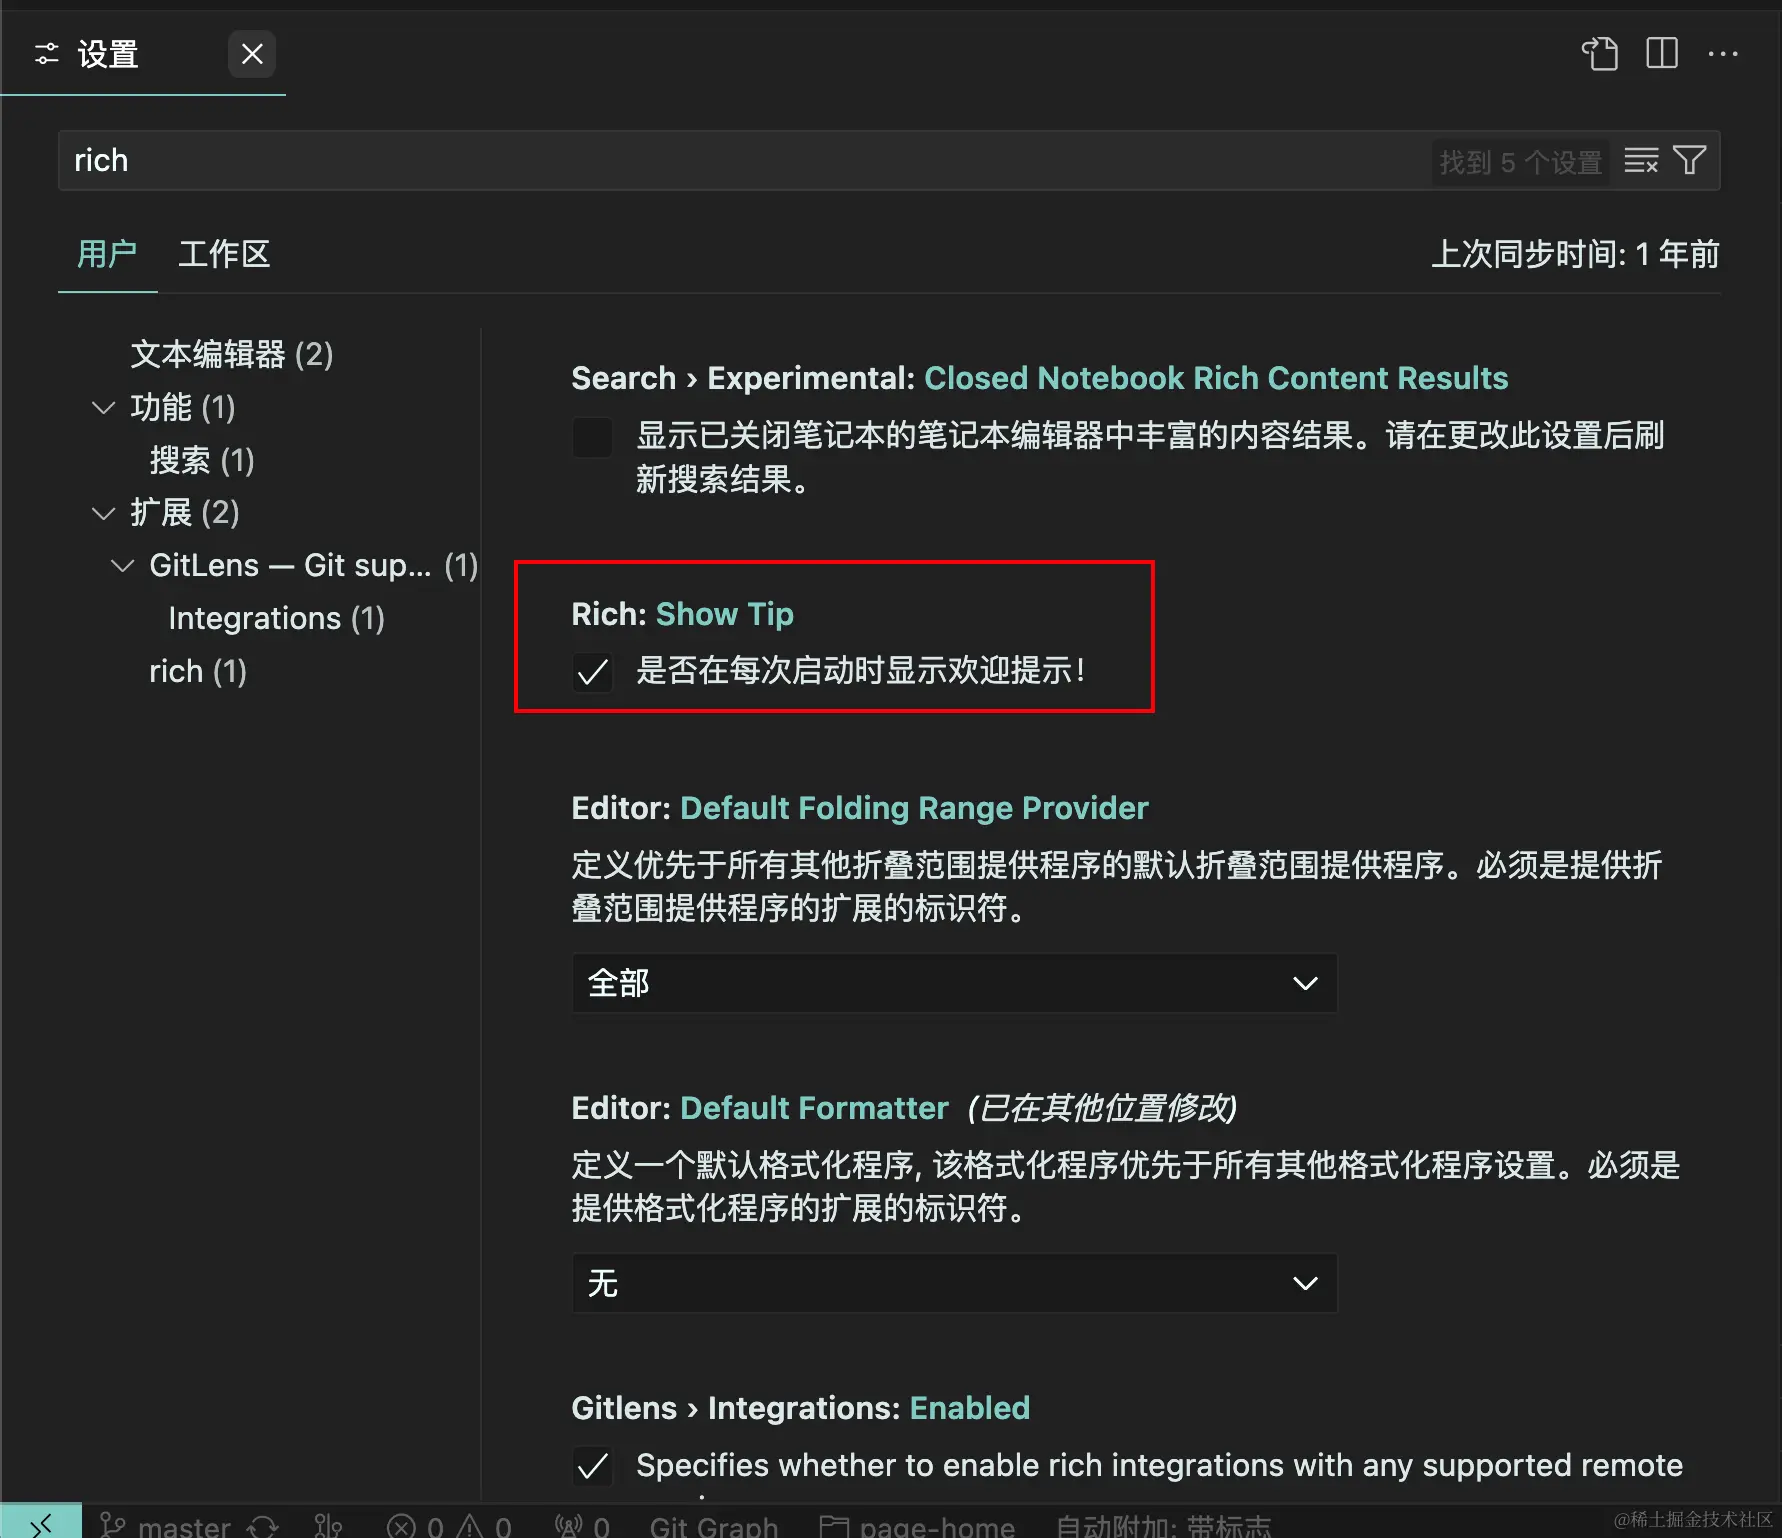Open Default Folding Range Provider dropdown
1782x1538 pixels.
tap(954, 983)
